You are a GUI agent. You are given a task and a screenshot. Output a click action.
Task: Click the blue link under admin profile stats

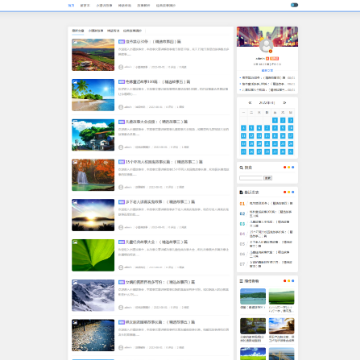[x=267, y=71]
